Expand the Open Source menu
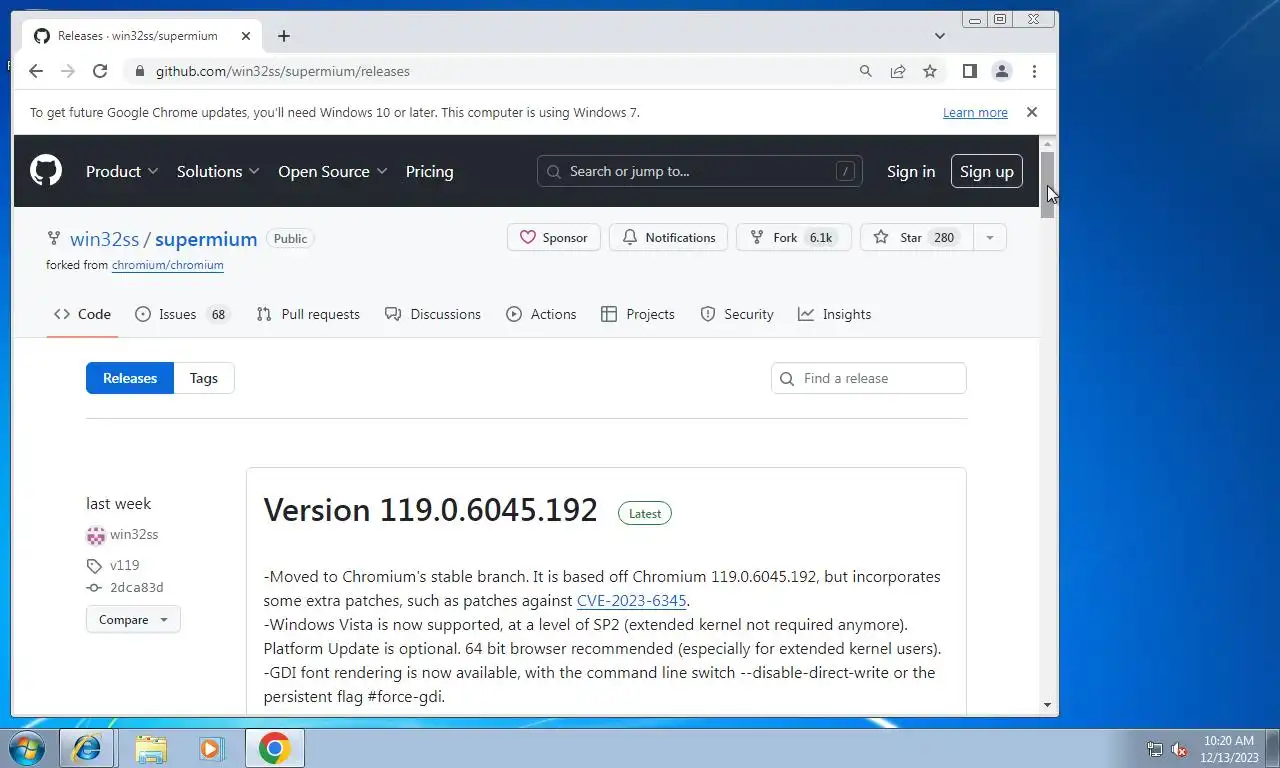The height and width of the screenshot is (768, 1280). click(x=333, y=171)
